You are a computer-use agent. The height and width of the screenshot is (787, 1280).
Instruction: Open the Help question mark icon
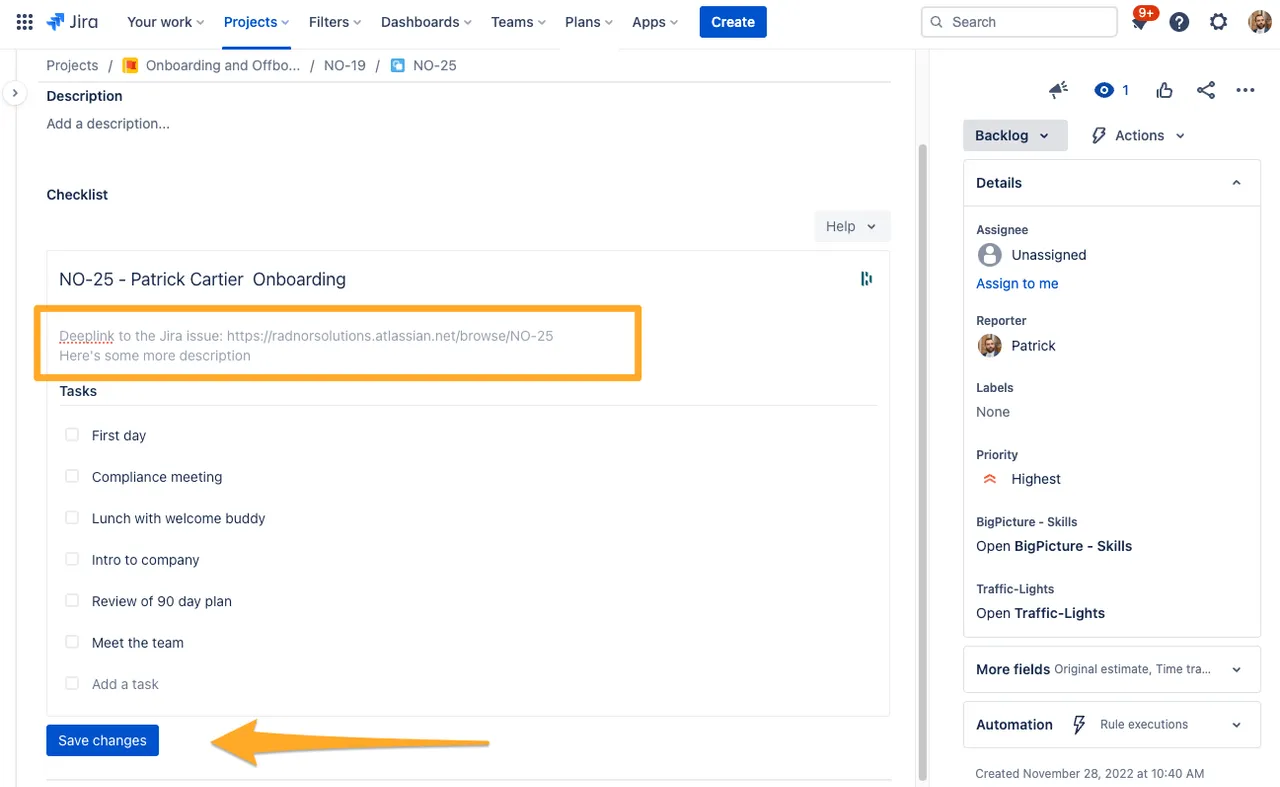pos(1179,22)
